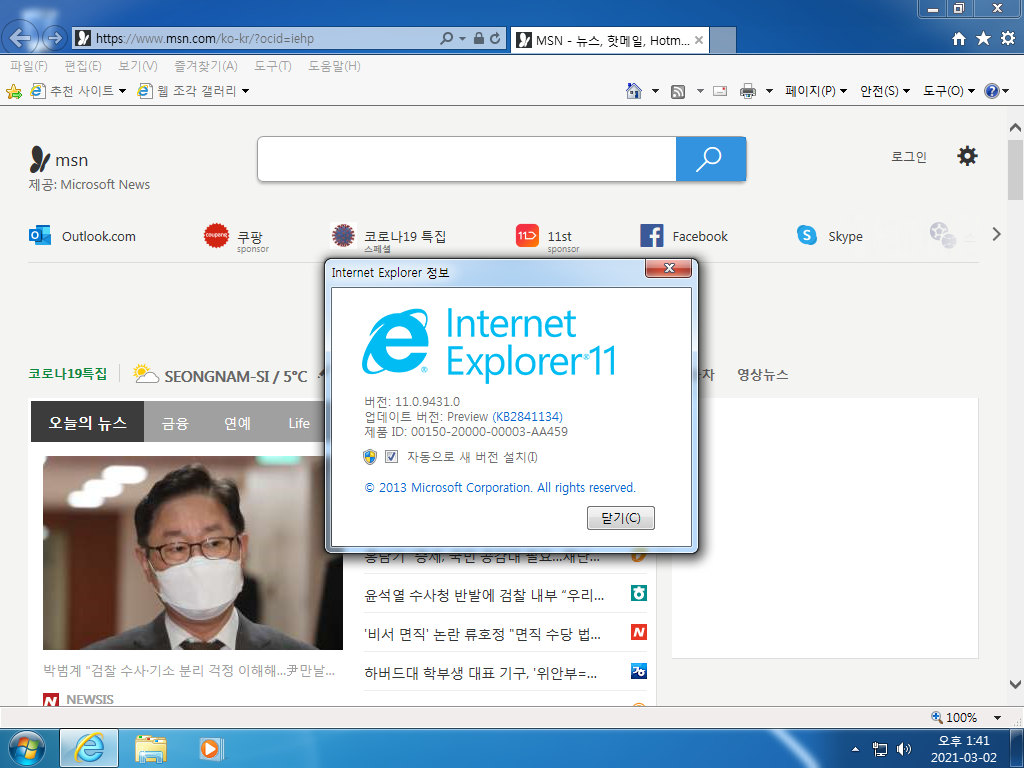Open Home using the top-right house icon
This screenshot has height=768, width=1024.
959,39
